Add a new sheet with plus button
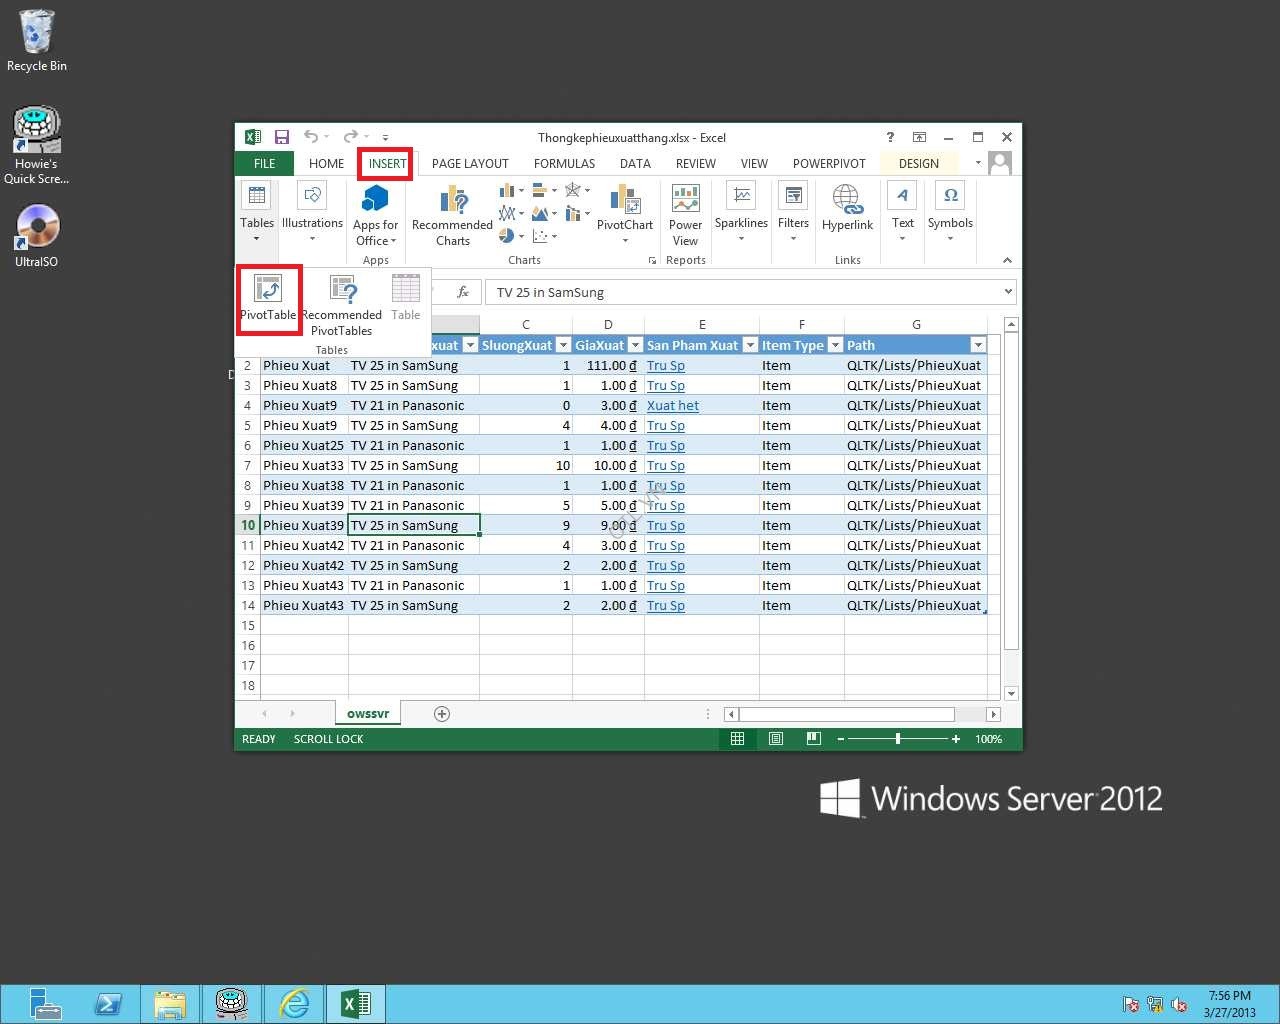1280x1024 pixels. 442,714
